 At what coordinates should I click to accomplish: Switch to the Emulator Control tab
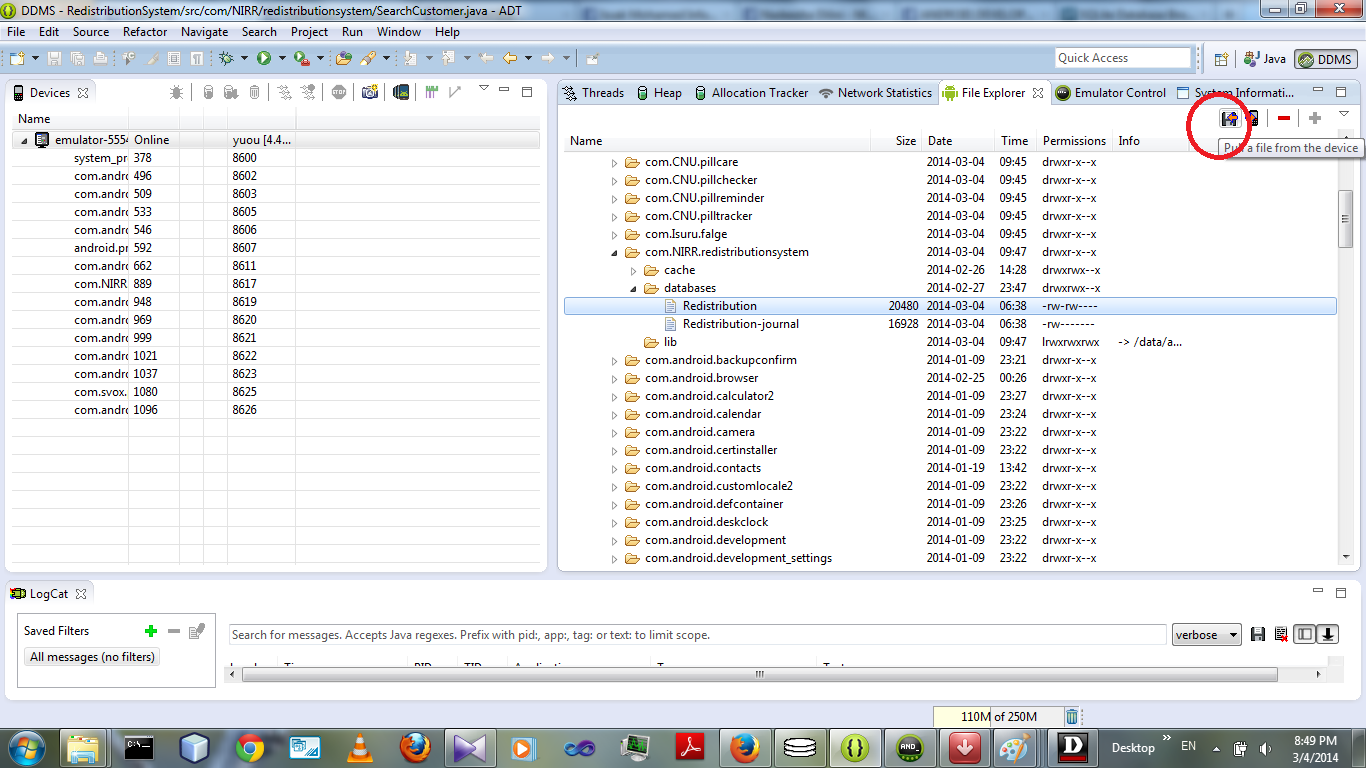[x=1110, y=92]
